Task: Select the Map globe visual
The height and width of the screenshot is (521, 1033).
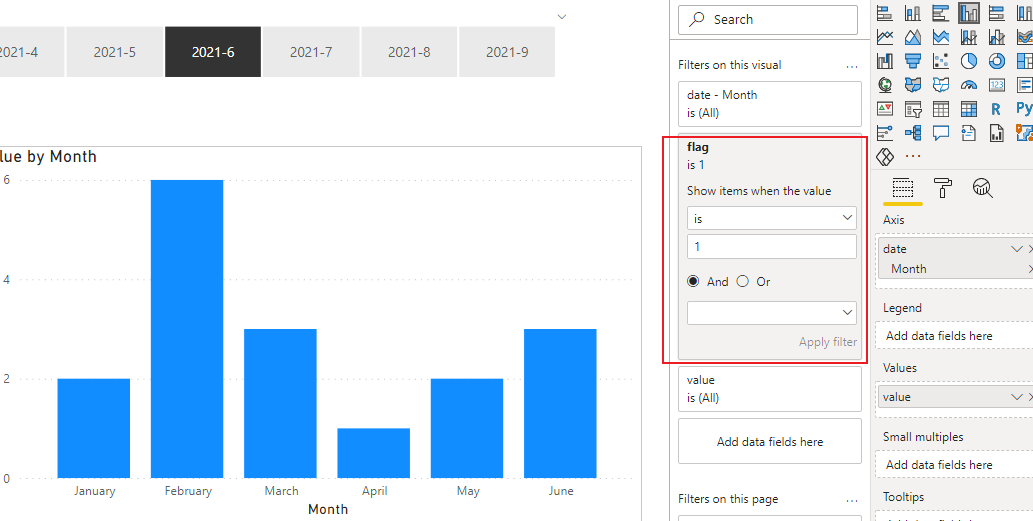Action: 885,85
